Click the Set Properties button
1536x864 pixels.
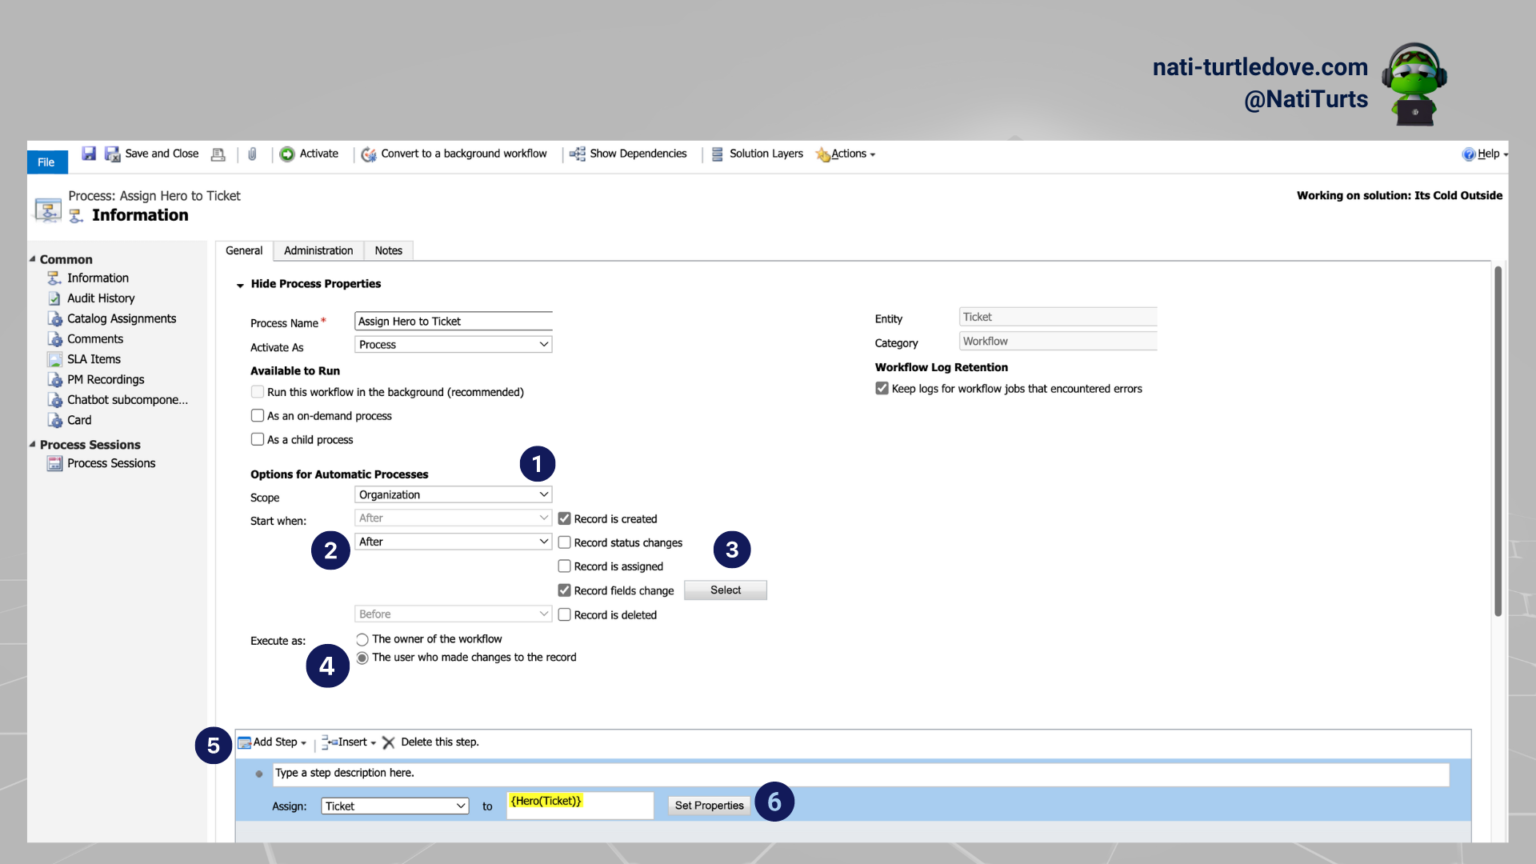709,805
